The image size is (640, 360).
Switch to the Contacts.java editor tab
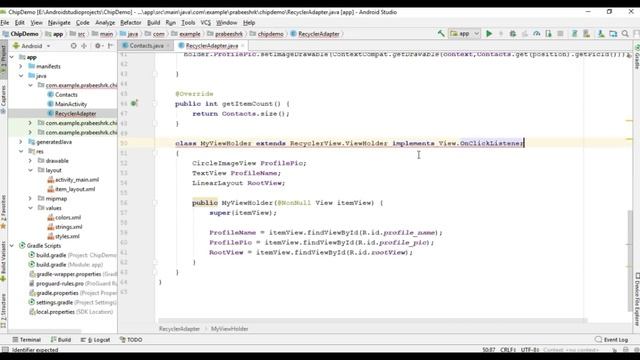[x=146, y=46]
